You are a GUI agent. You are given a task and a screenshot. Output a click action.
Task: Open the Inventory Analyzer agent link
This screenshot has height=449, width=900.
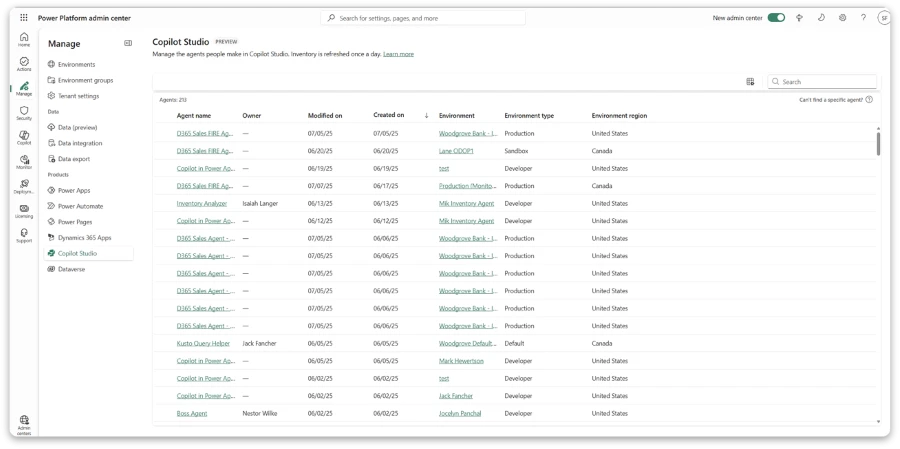[202, 203]
